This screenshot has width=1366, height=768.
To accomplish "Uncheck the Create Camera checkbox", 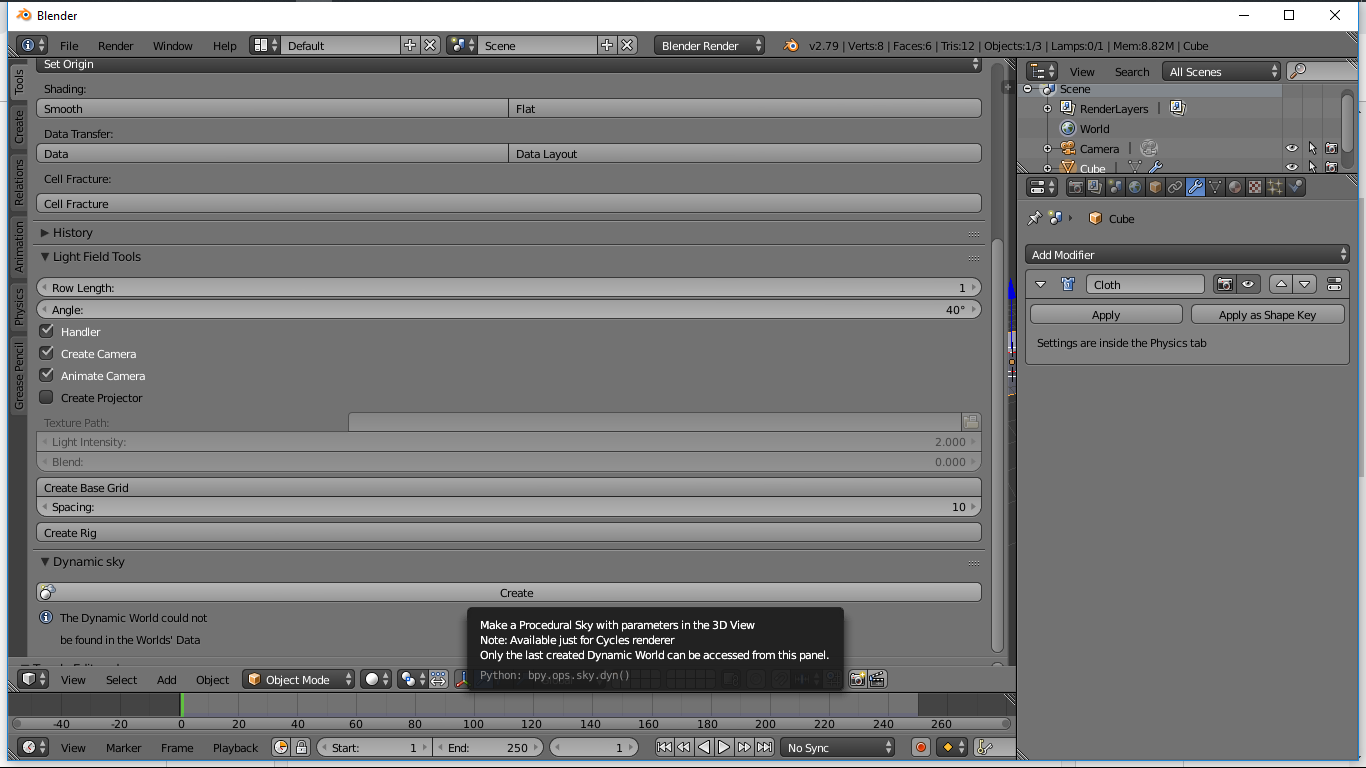I will 47,353.
